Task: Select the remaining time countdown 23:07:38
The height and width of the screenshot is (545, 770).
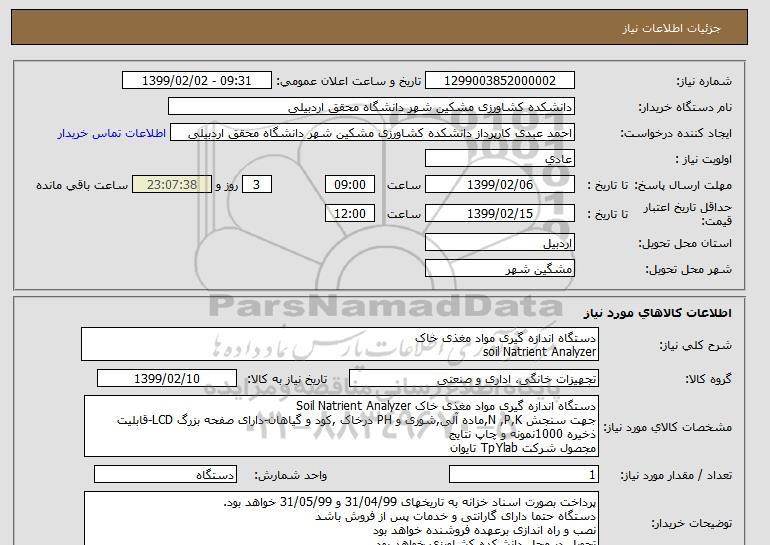Action: (x=172, y=185)
